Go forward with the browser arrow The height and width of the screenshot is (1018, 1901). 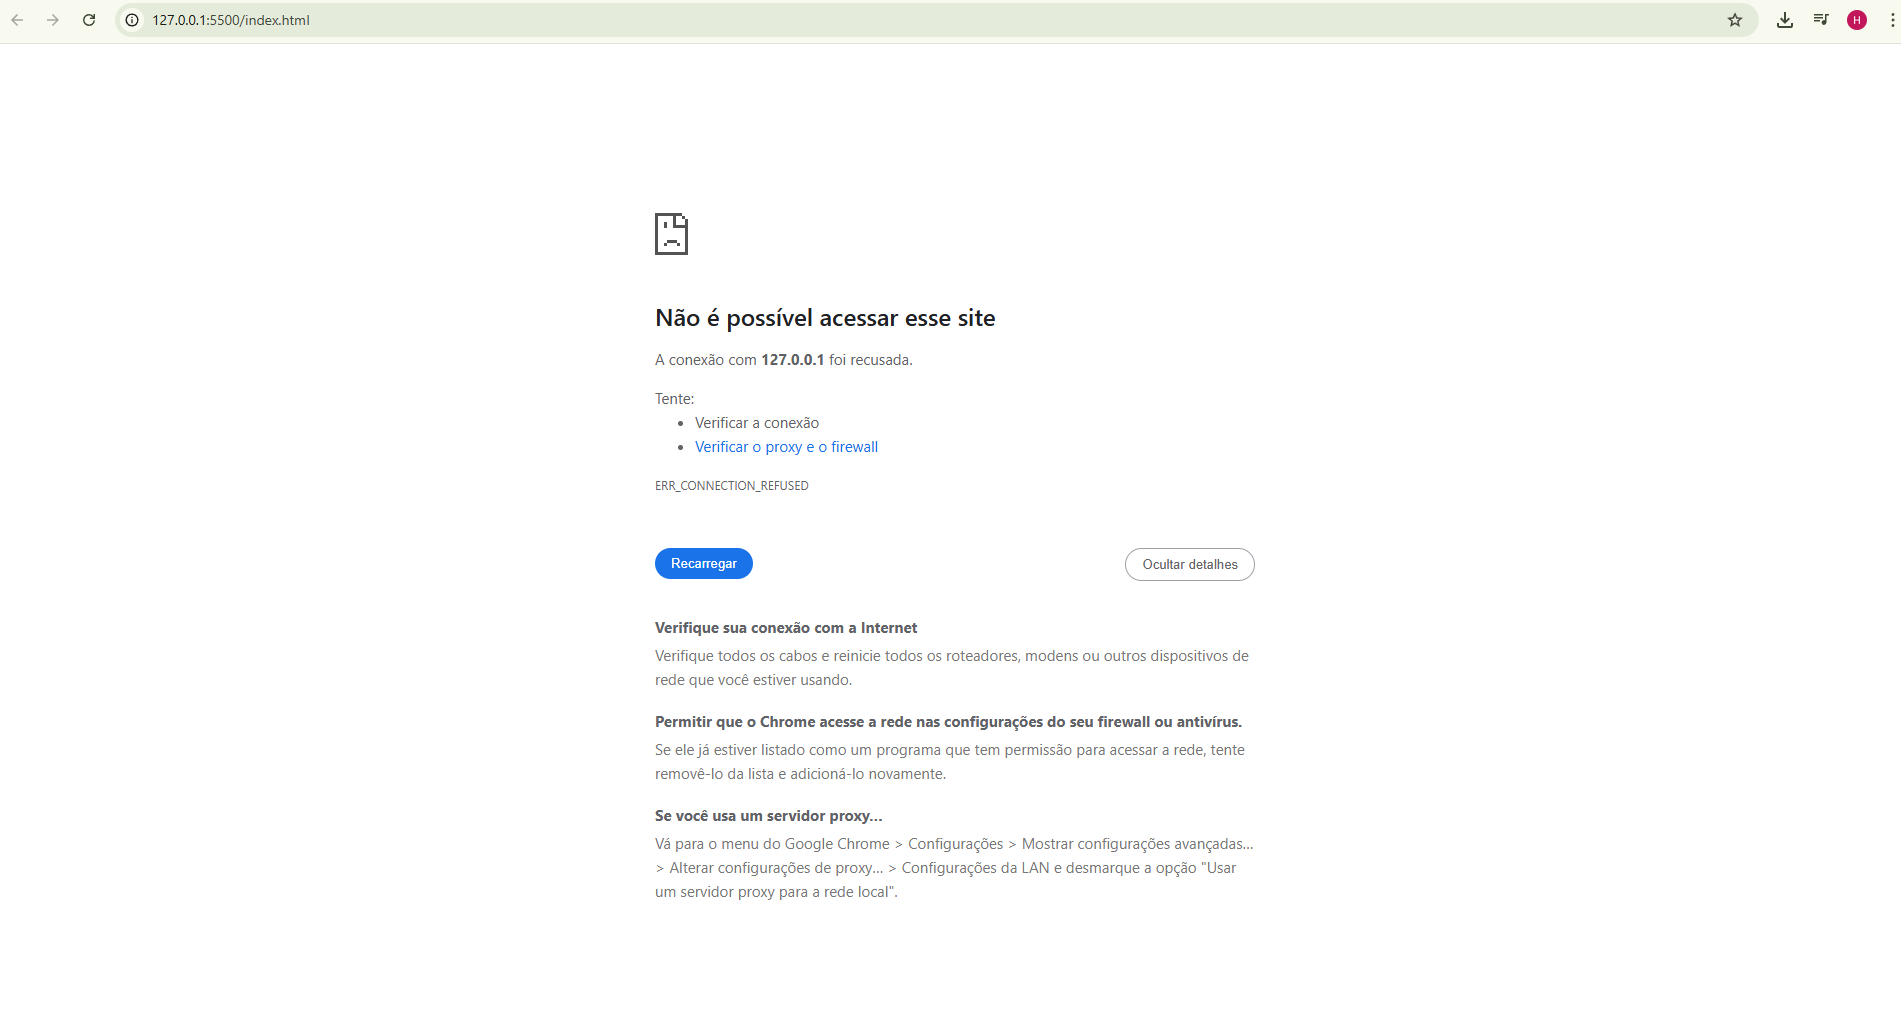click(53, 20)
